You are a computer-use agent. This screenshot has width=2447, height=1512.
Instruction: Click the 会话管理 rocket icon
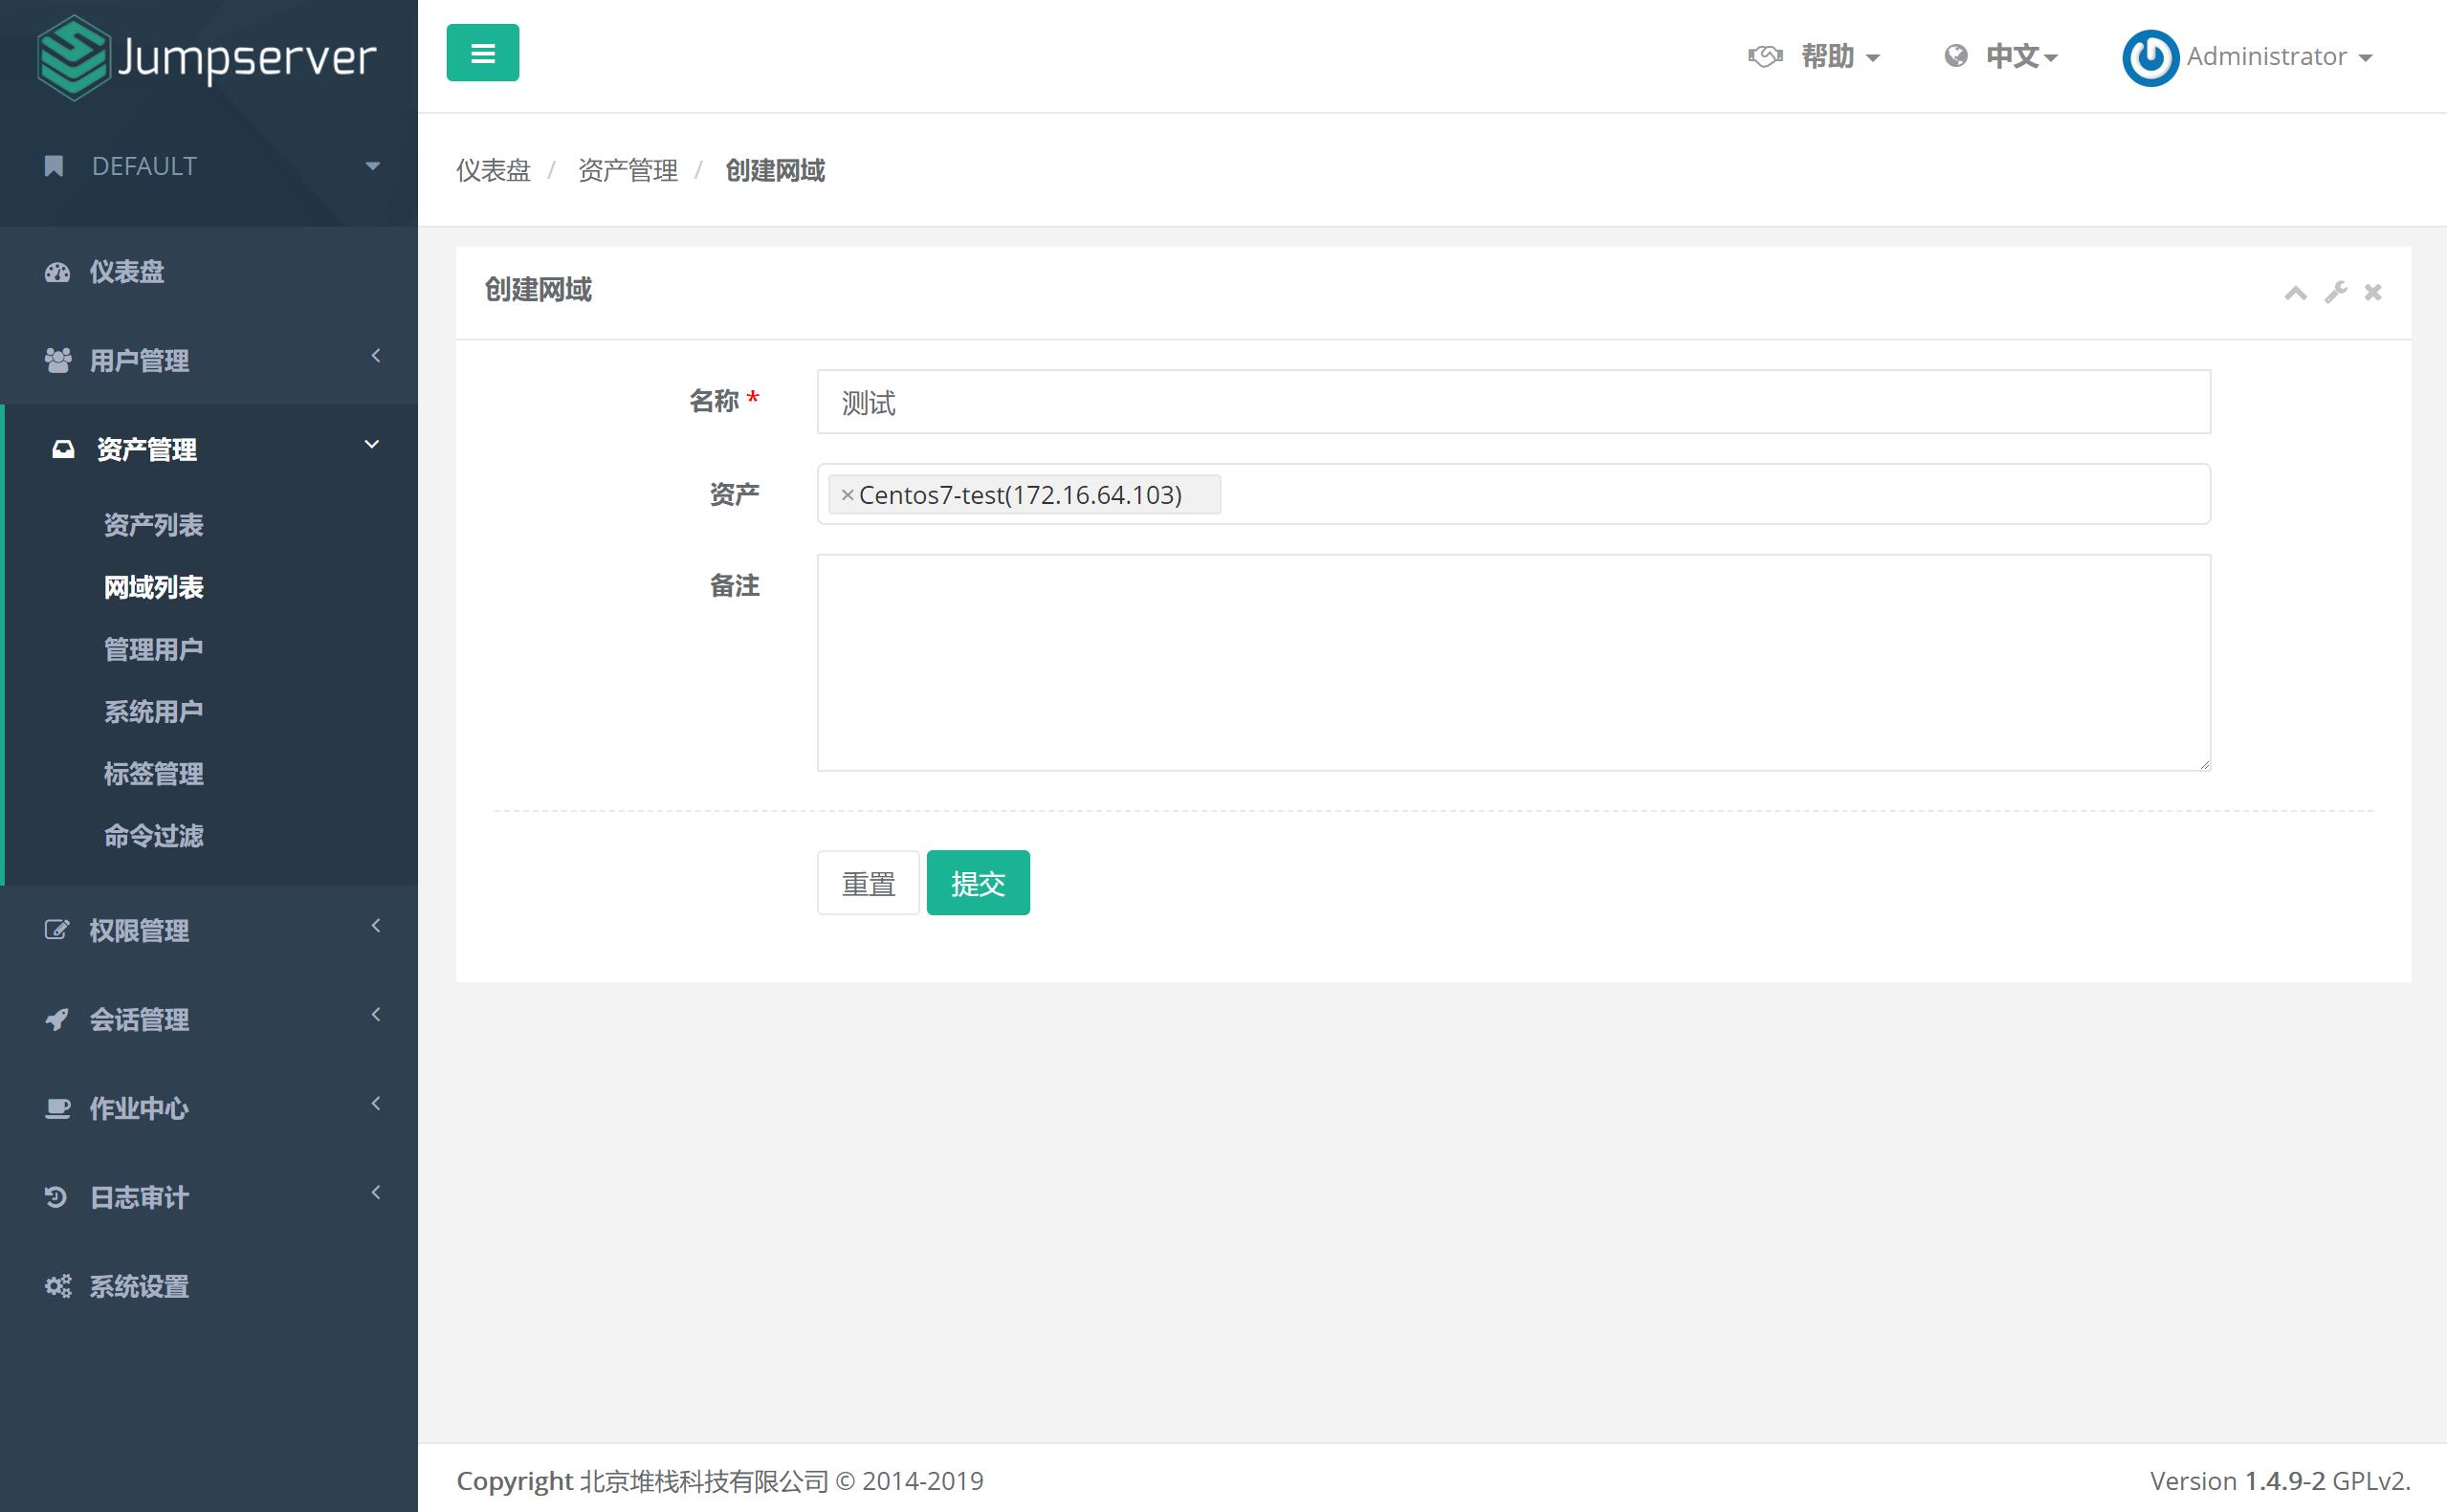click(57, 1019)
